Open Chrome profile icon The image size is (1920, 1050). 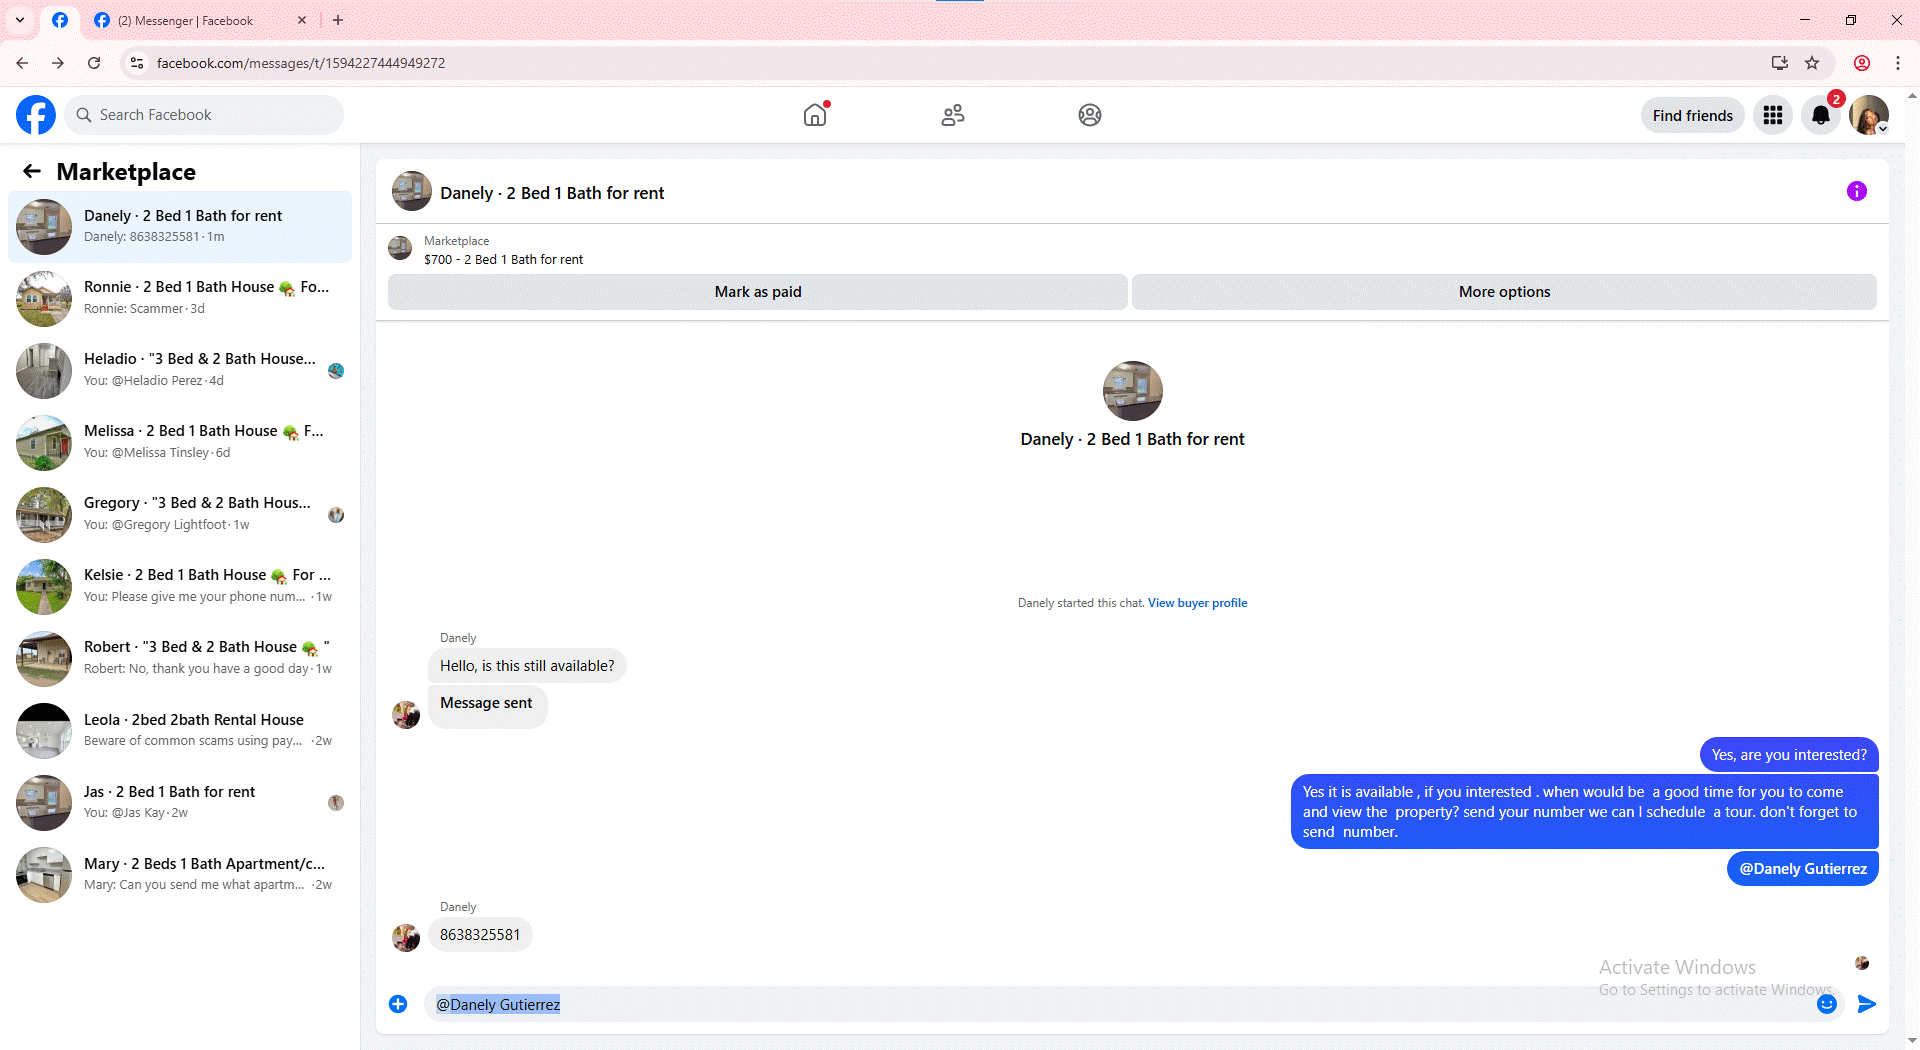coord(1862,63)
